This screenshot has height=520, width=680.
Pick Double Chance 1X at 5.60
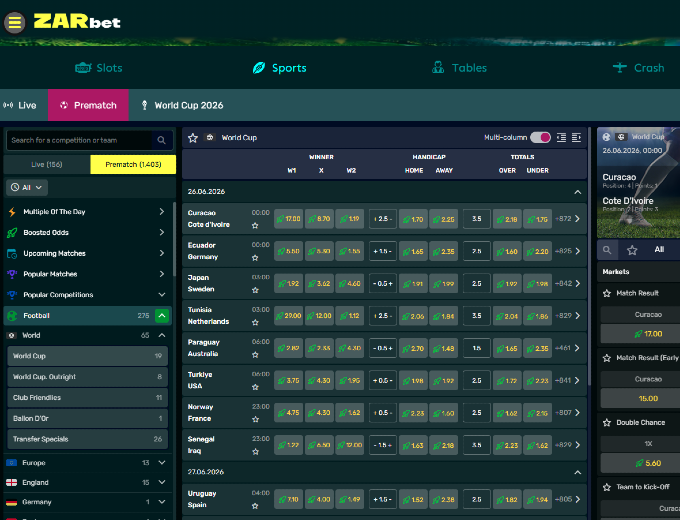click(648, 463)
